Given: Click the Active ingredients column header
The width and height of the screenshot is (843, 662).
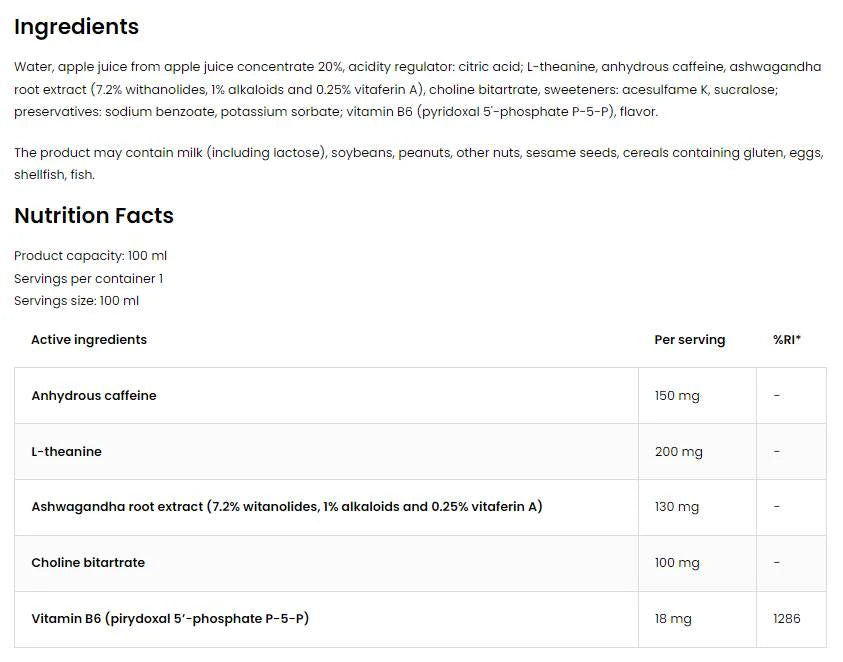Looking at the screenshot, I should point(89,340).
